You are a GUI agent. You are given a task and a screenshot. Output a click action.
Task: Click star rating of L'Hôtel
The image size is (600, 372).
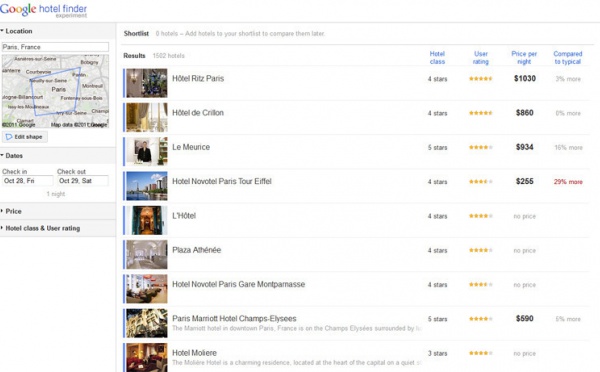click(481, 216)
